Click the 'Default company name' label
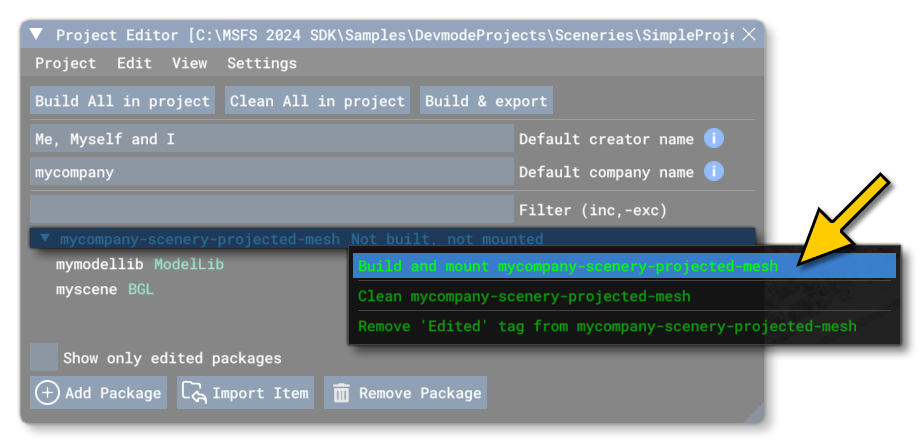 pyautogui.click(x=606, y=172)
